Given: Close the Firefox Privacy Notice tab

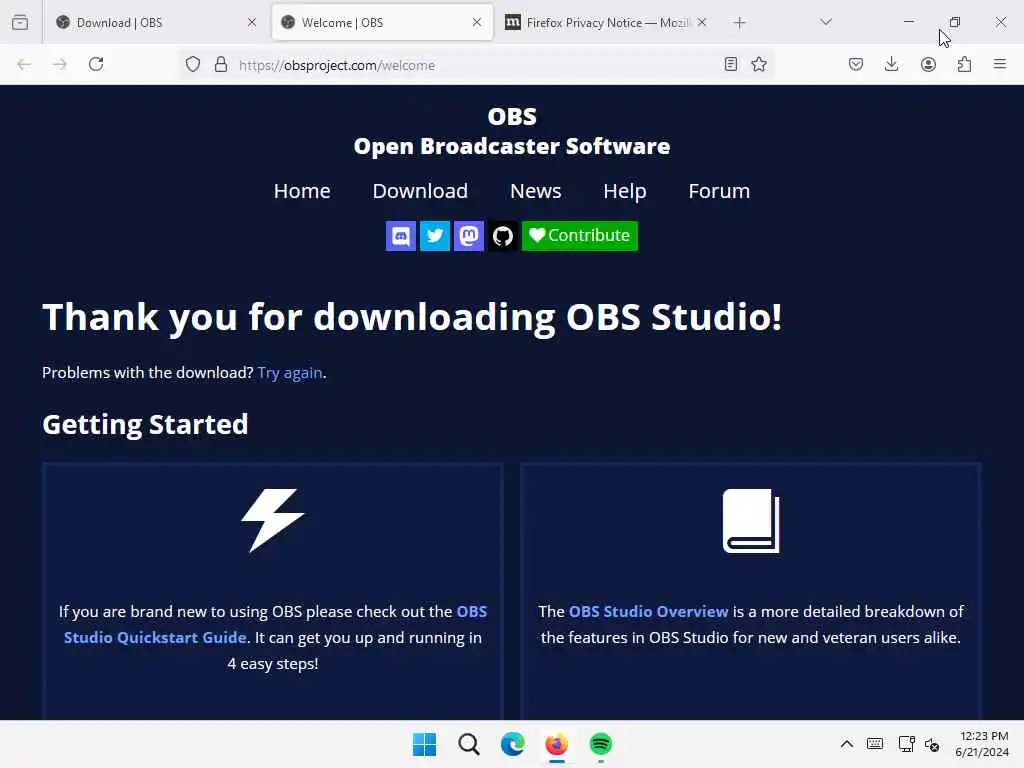Looking at the screenshot, I should point(702,22).
